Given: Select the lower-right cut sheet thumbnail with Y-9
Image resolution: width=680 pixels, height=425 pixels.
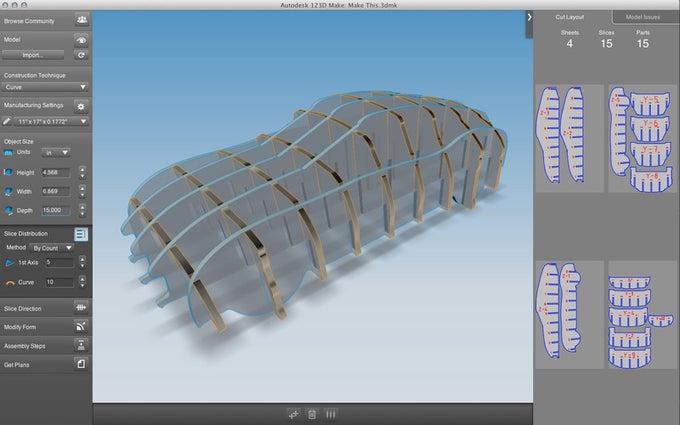Looking at the screenshot, I should pyautogui.click(x=642, y=315).
